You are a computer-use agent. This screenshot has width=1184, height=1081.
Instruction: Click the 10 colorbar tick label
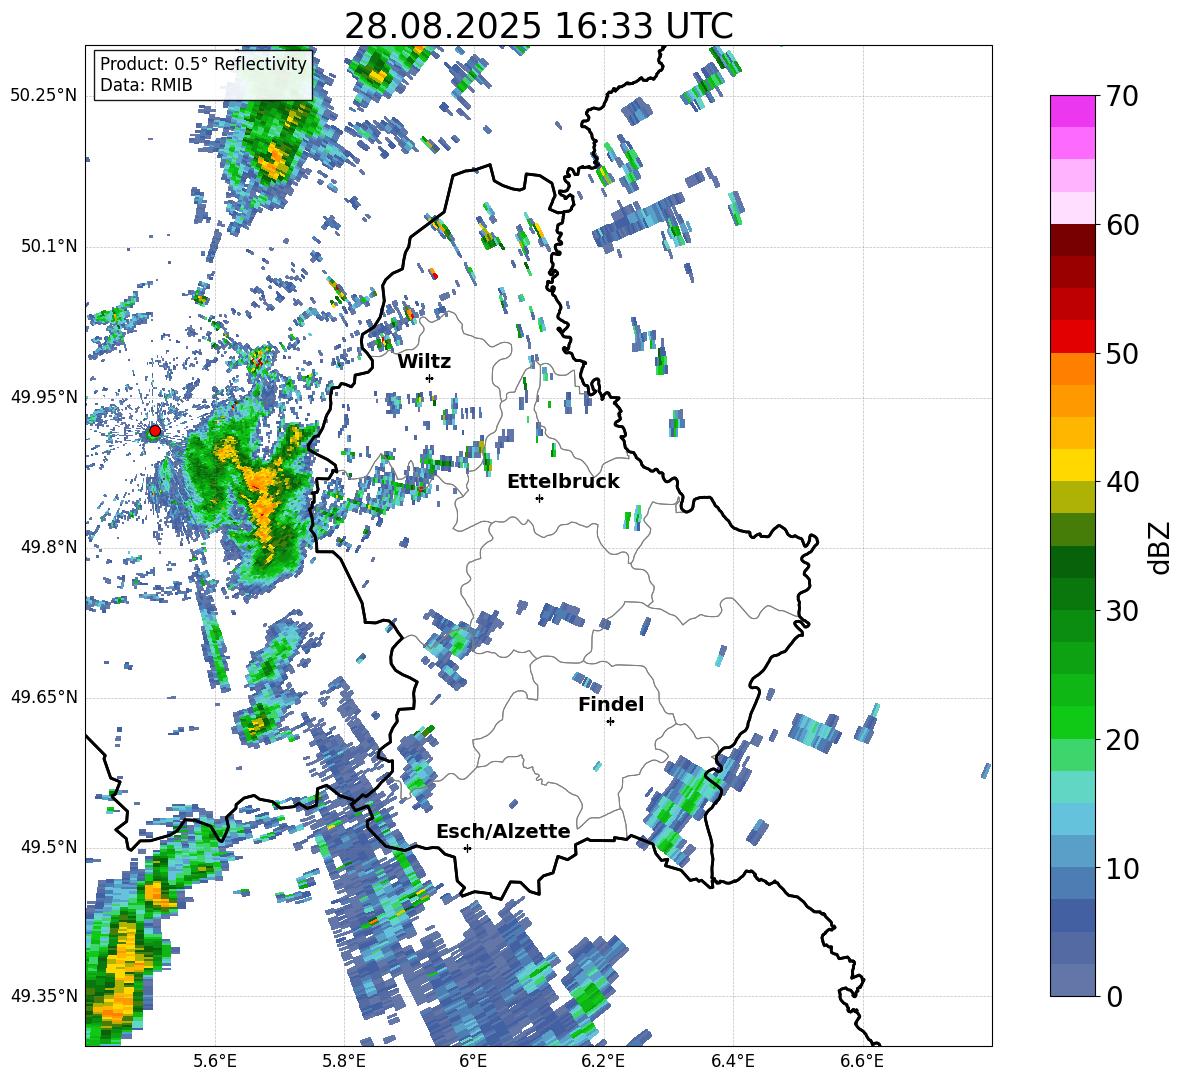point(1122,868)
